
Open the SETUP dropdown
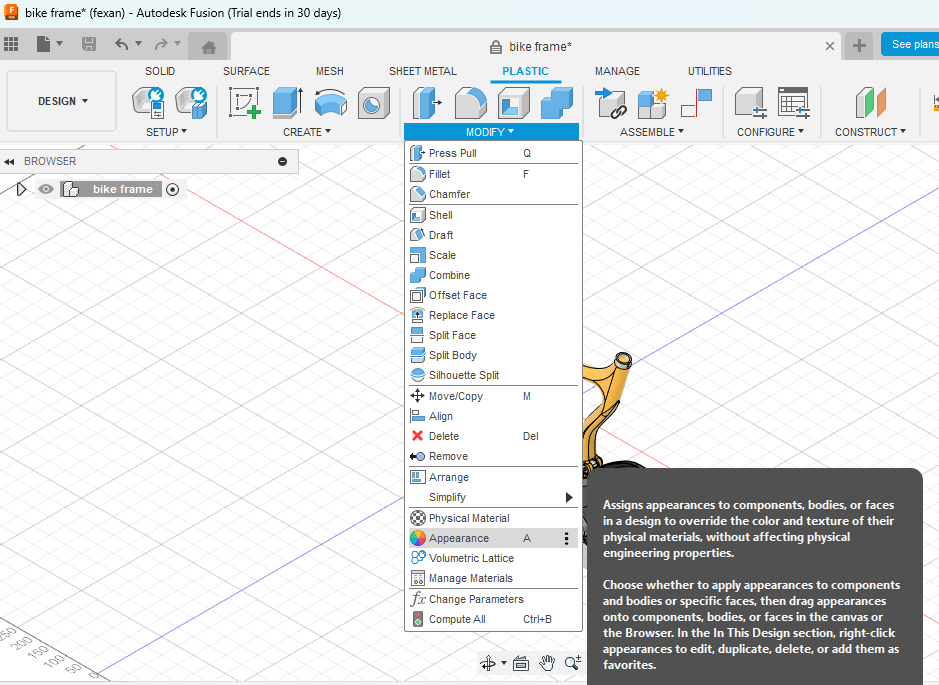[x=166, y=132]
